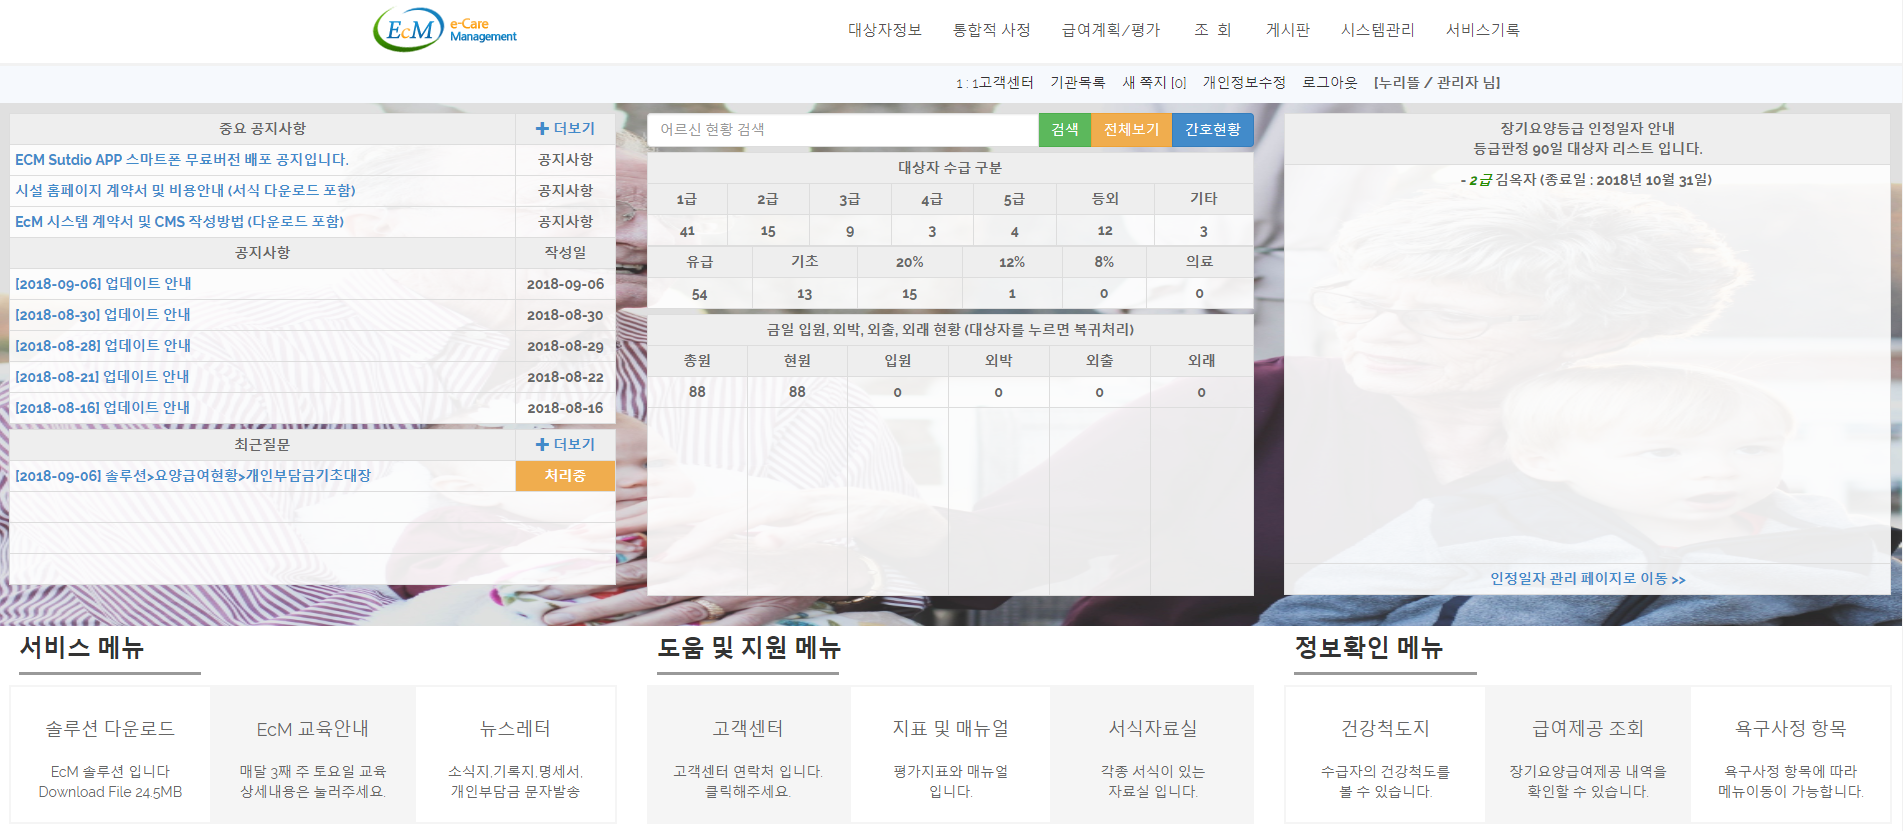
Task: Open the 시스템관리 menu
Action: [x=1377, y=30]
